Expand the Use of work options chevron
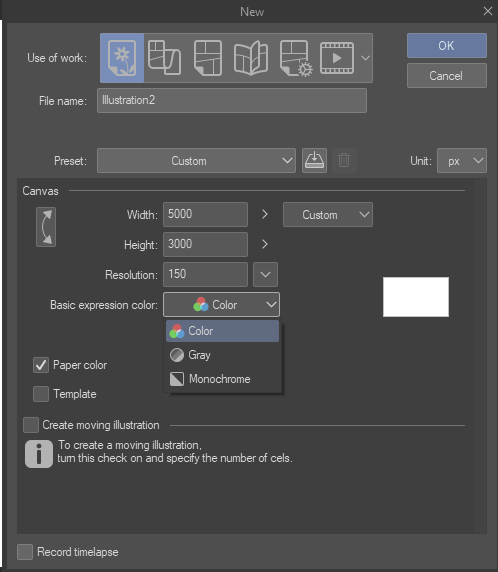 click(365, 58)
